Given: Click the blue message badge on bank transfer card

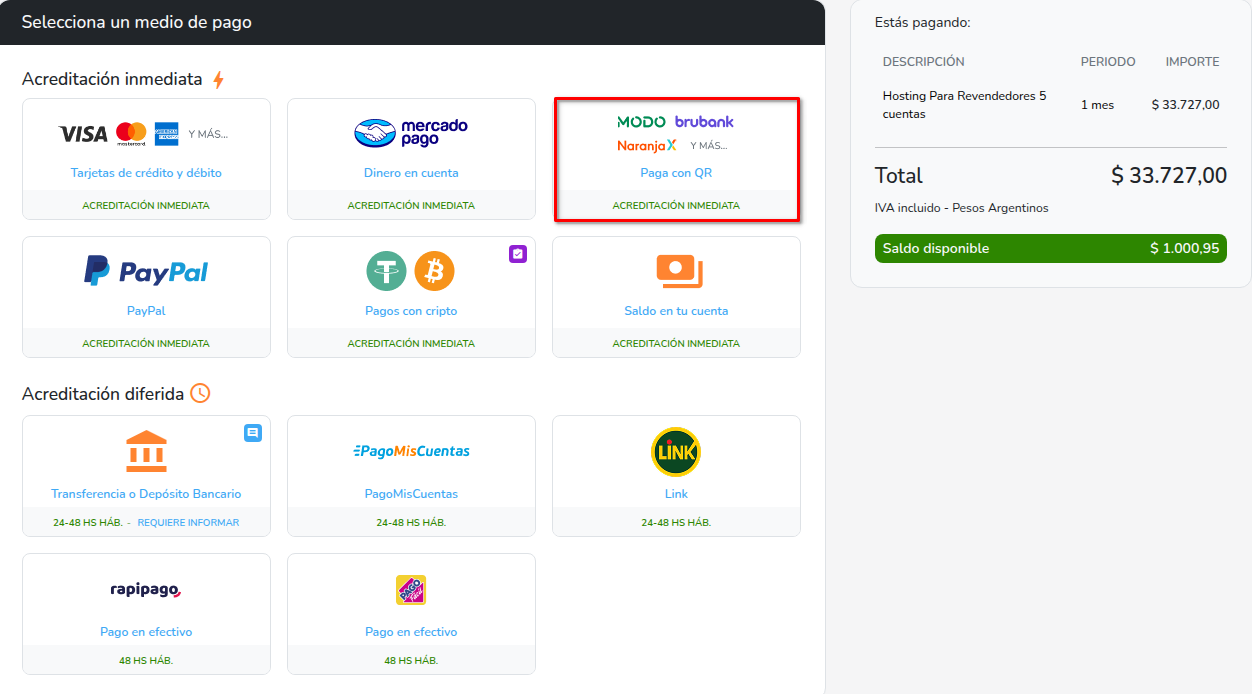Looking at the screenshot, I should point(253,433).
